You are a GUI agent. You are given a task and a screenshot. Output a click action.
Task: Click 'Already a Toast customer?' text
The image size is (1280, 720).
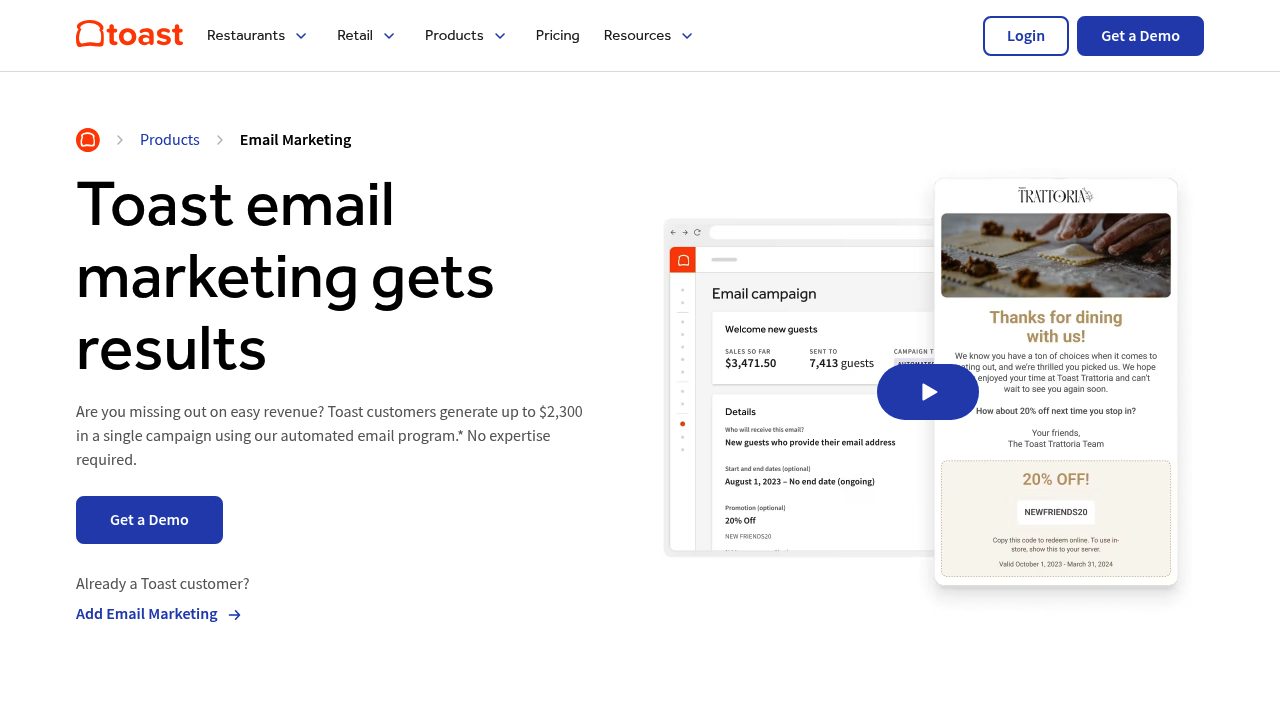tap(163, 584)
